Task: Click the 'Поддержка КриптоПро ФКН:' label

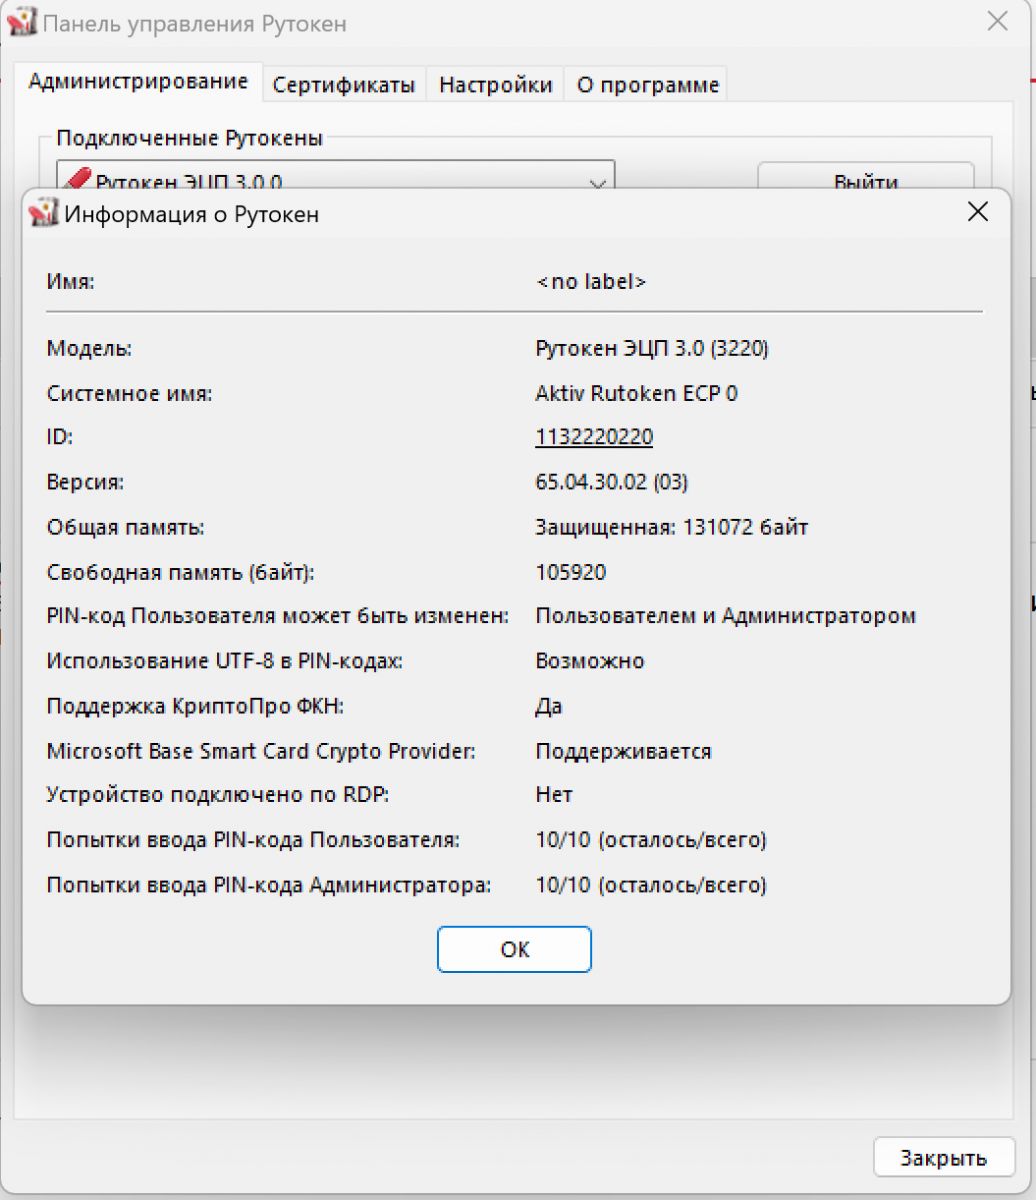Action: tap(195, 706)
